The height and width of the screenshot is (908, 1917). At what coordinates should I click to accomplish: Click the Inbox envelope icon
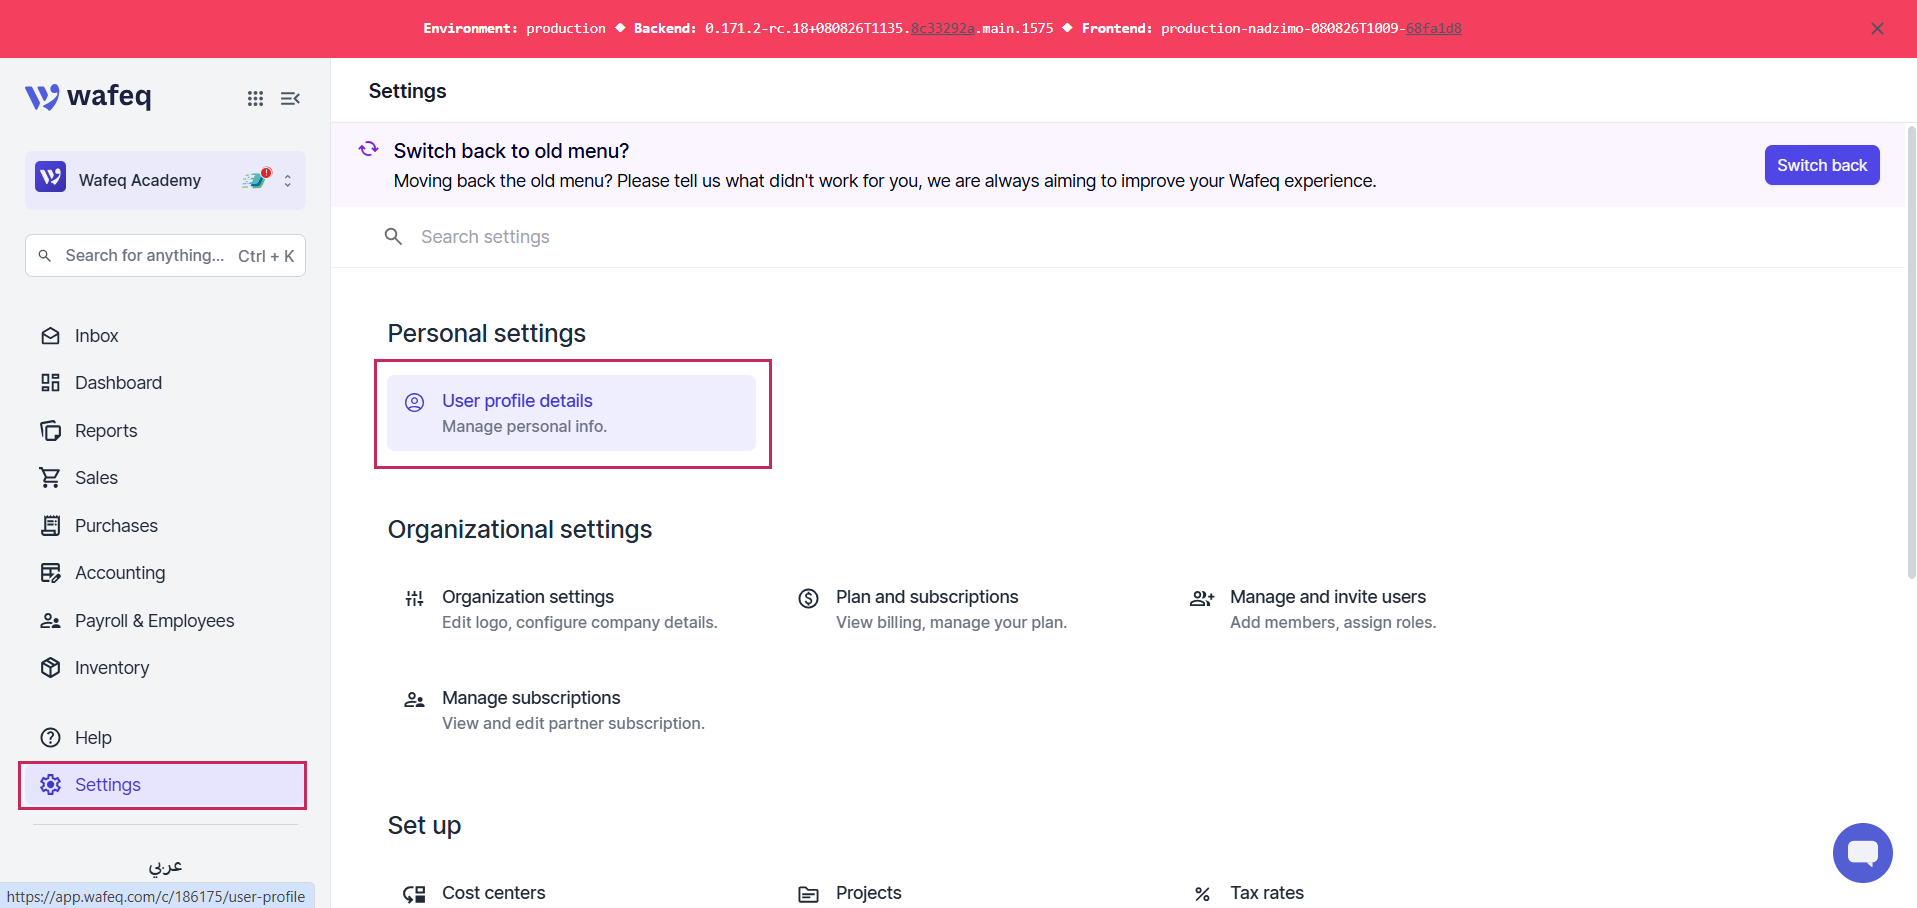[50, 336]
